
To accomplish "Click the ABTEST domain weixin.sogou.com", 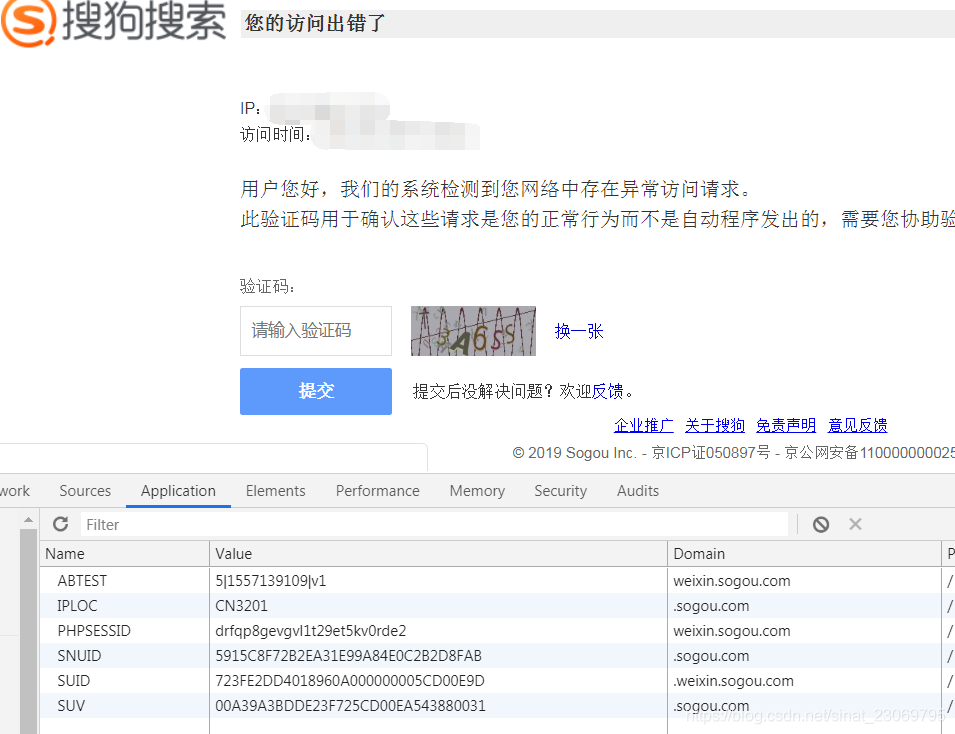I will click(731, 581).
